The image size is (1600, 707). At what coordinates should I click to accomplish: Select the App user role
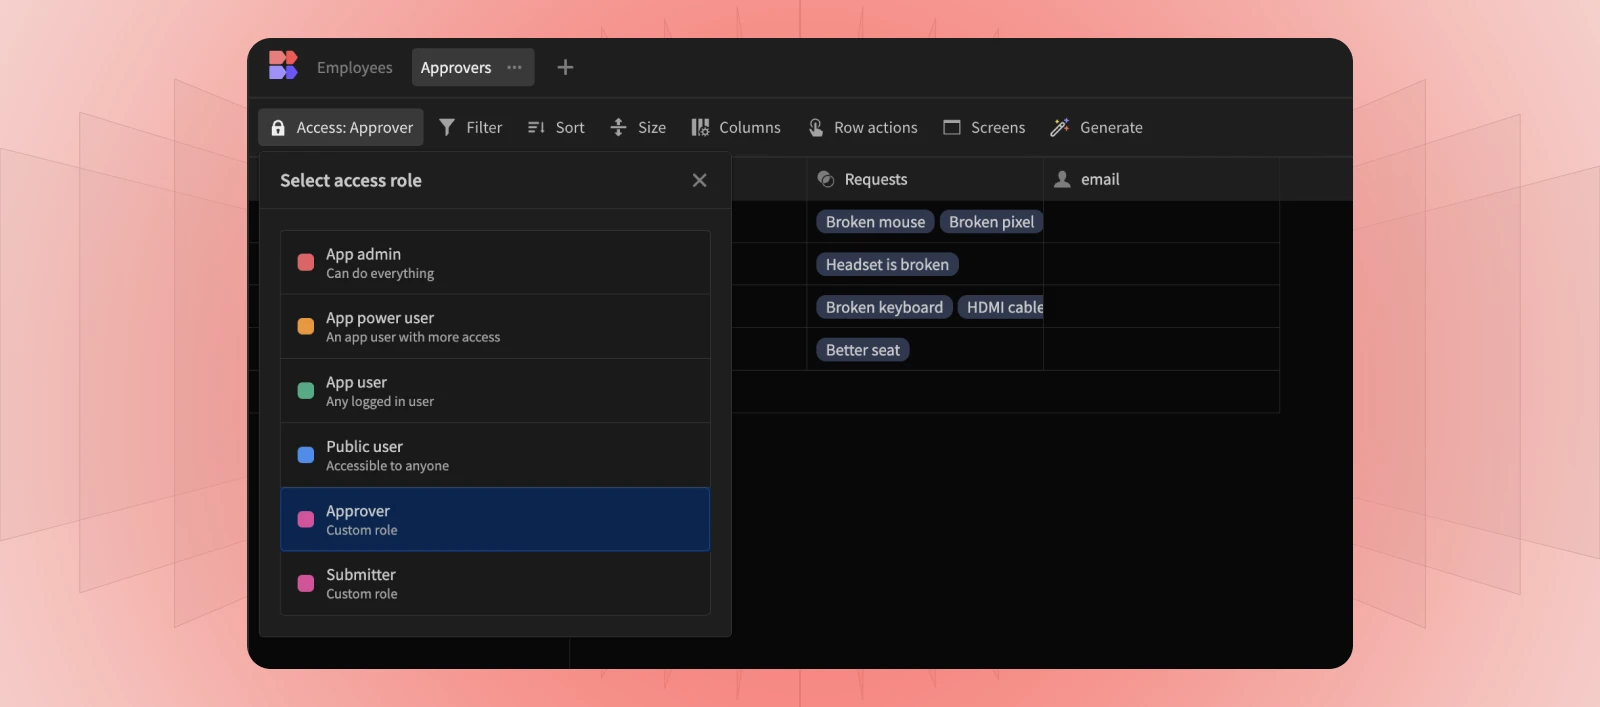(x=495, y=390)
